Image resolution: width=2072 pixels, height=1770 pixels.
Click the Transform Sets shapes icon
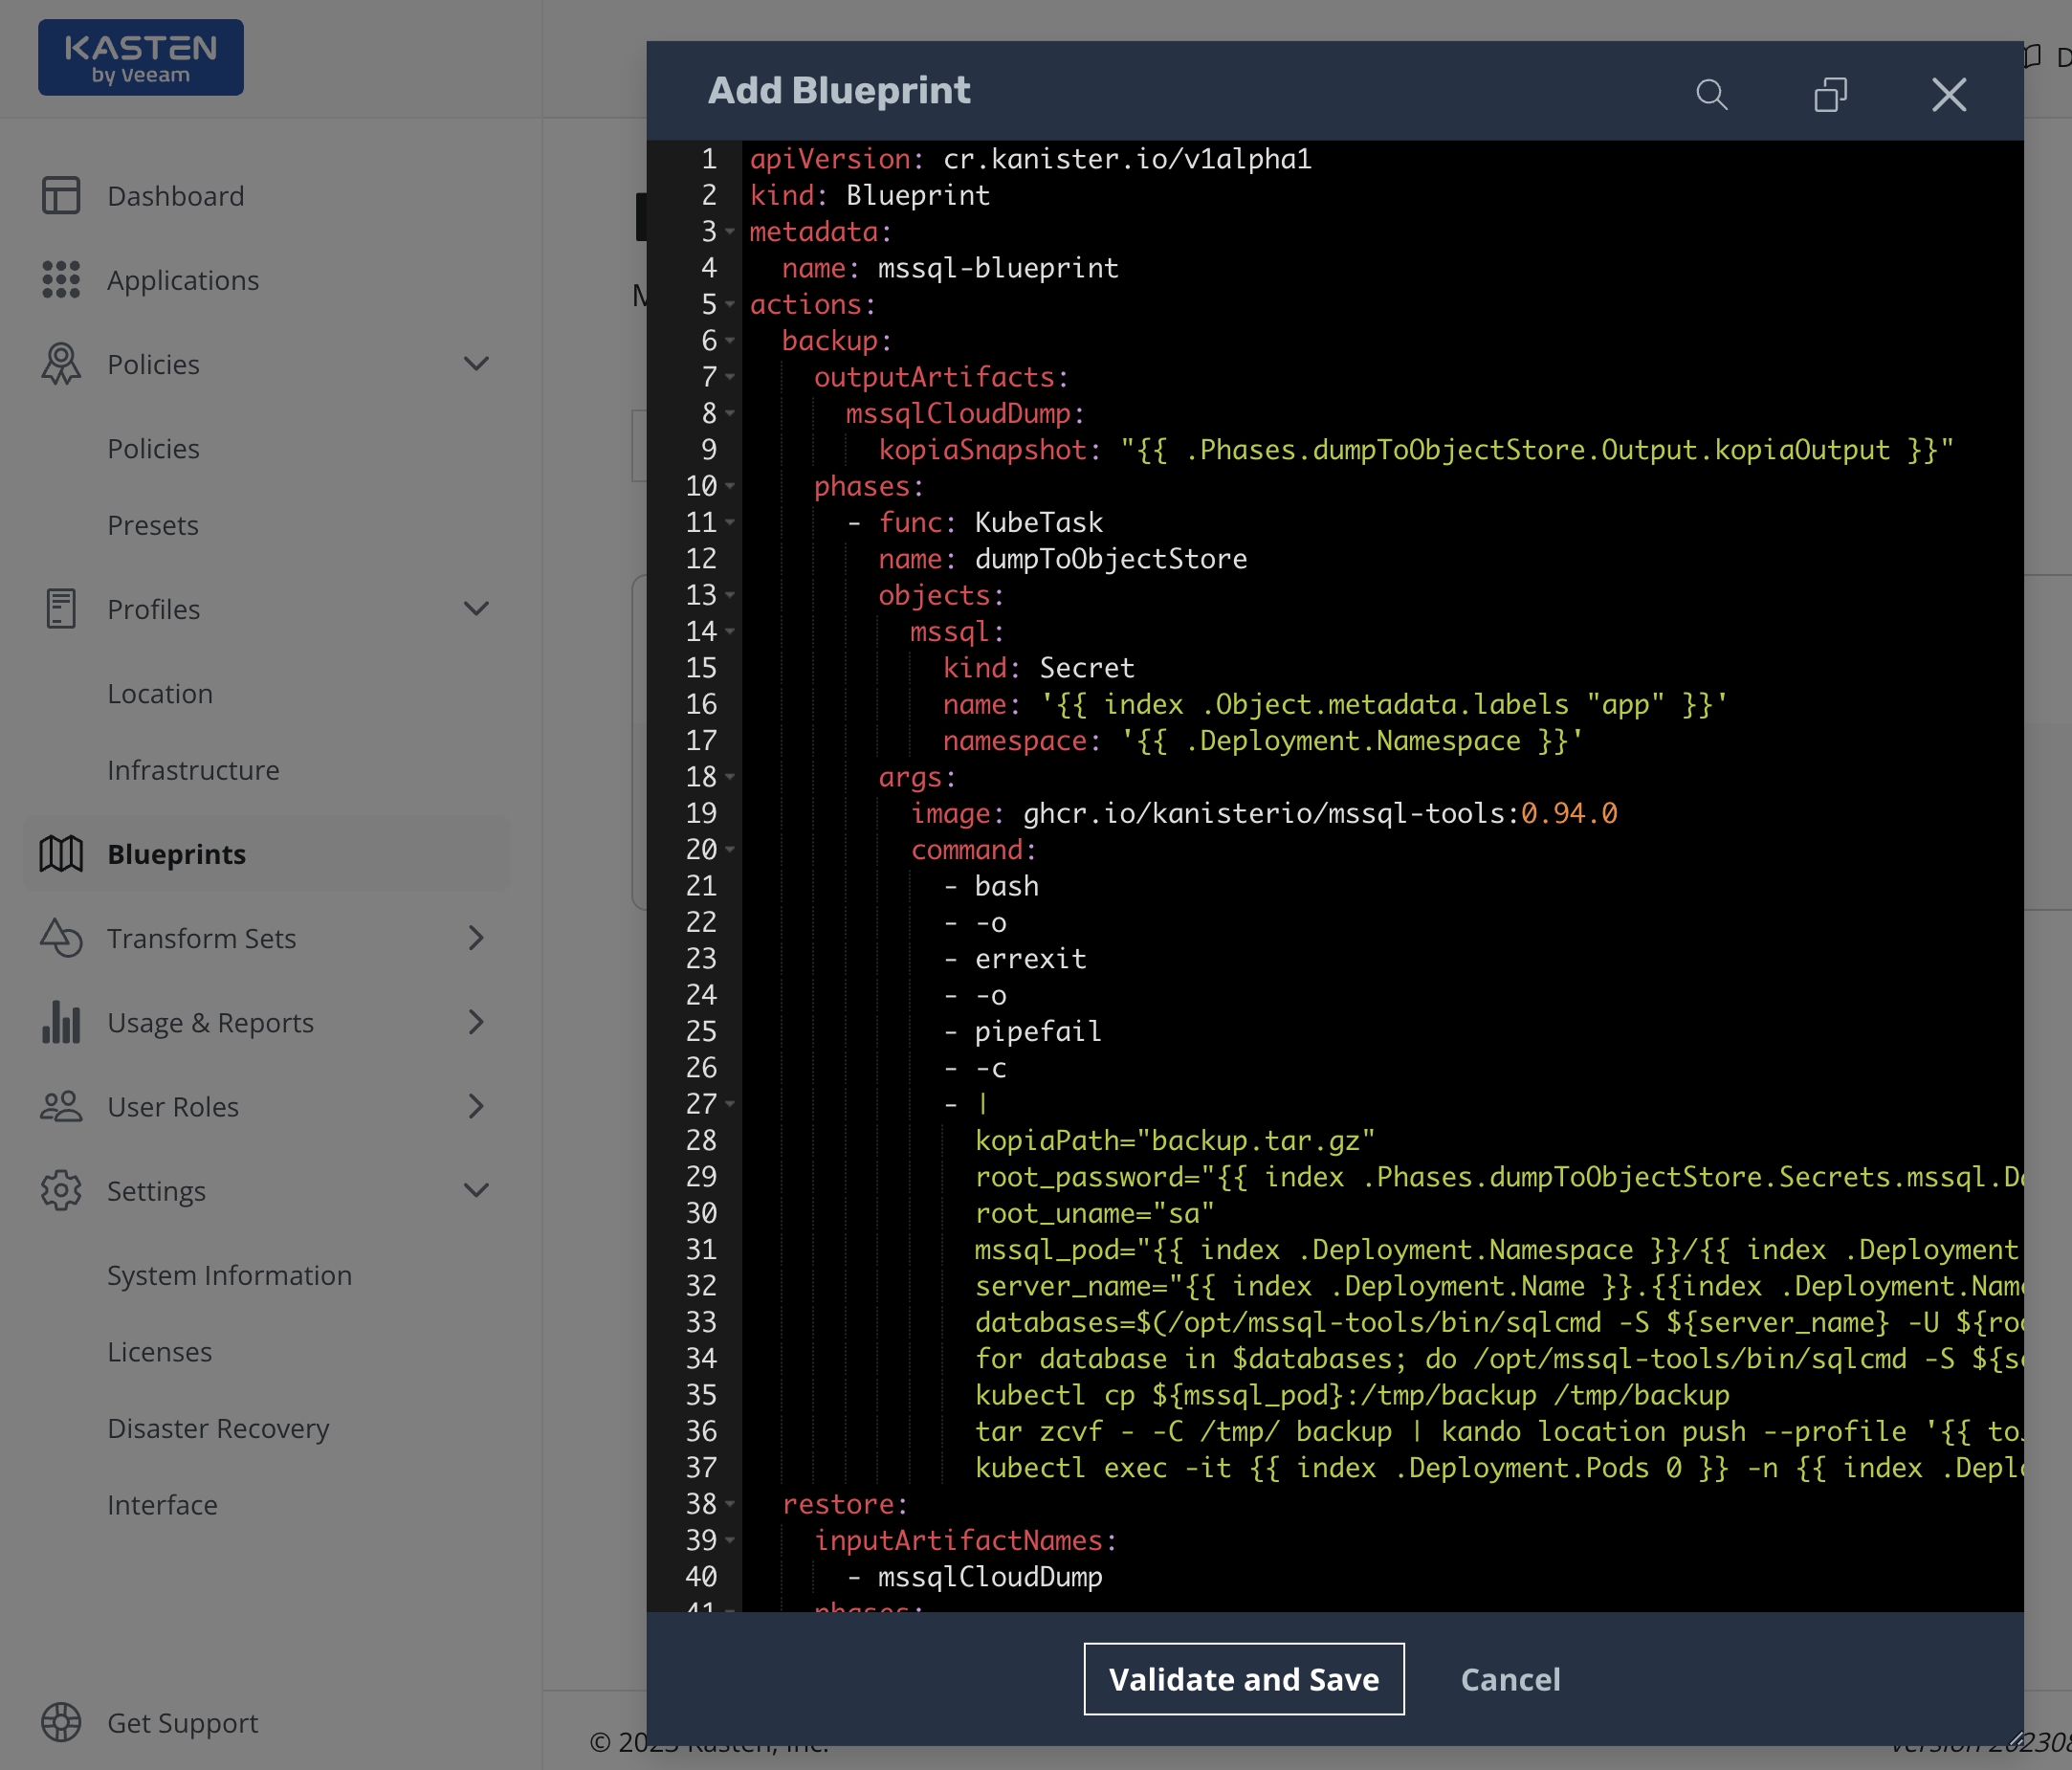point(61,938)
